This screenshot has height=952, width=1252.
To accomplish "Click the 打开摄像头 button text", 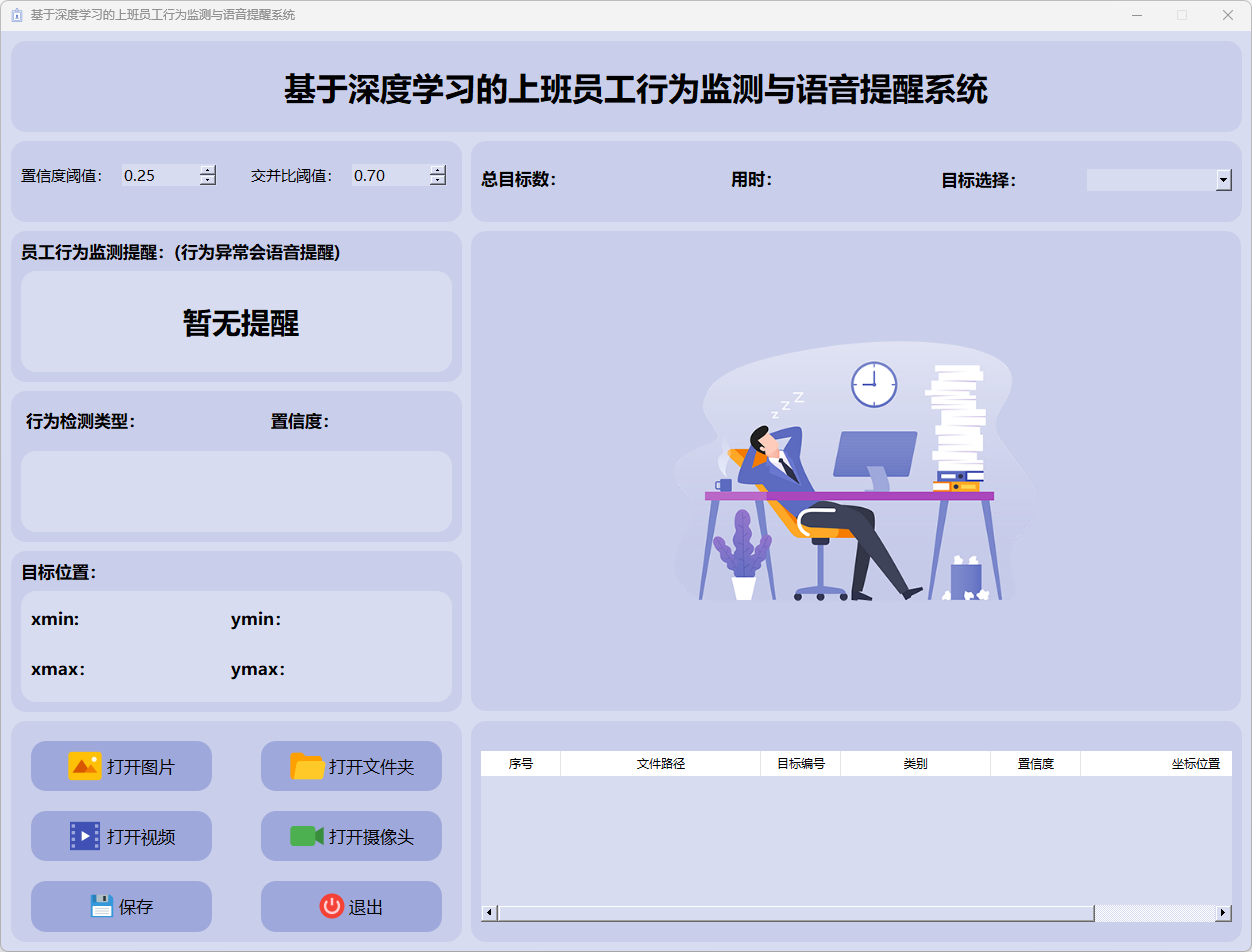I will click(x=371, y=837).
